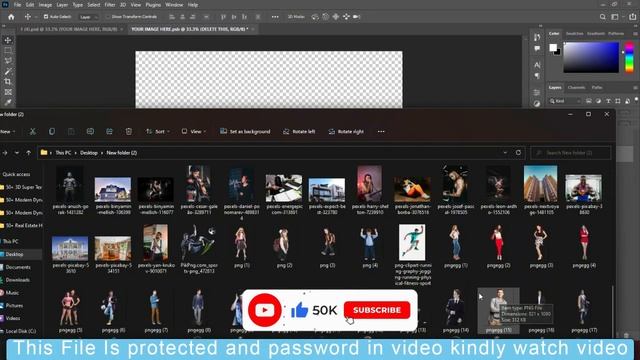Click the background color swatch
The image size is (640, 360).
click(x=558, y=52)
